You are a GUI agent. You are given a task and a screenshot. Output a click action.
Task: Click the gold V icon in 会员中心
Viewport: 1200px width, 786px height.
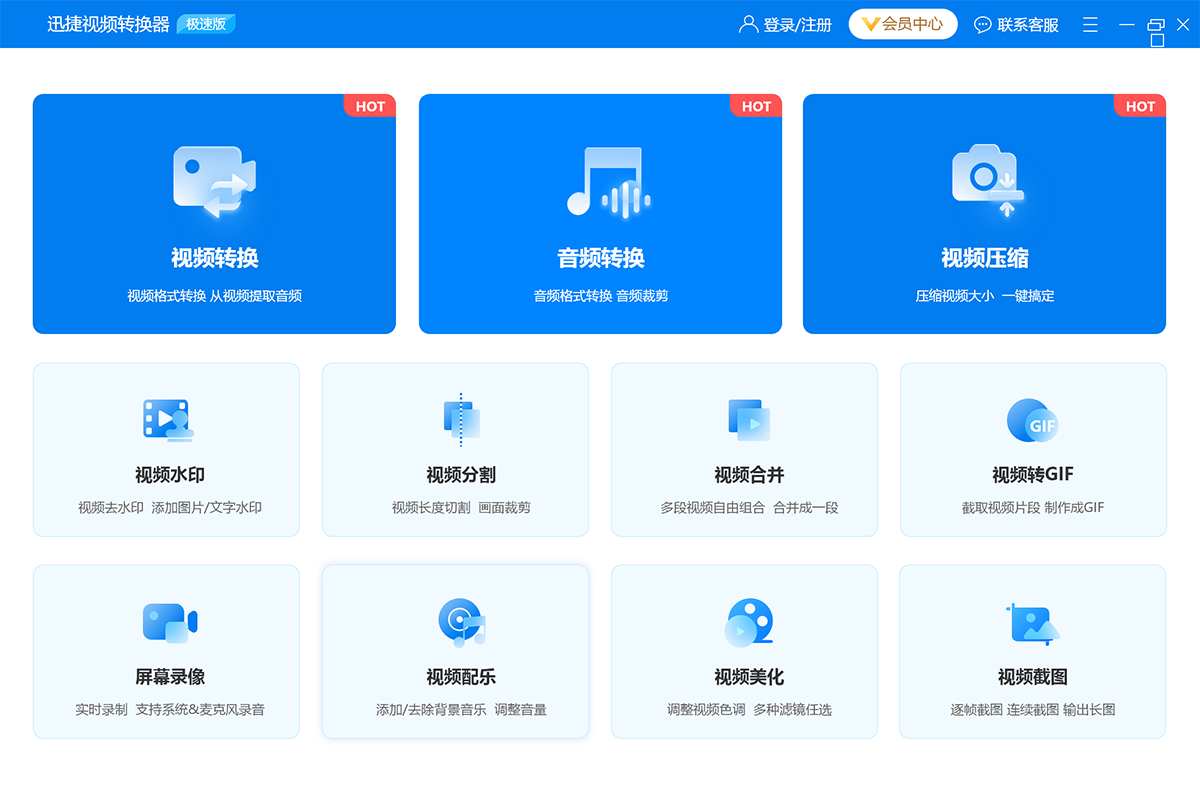pyautogui.click(x=870, y=24)
